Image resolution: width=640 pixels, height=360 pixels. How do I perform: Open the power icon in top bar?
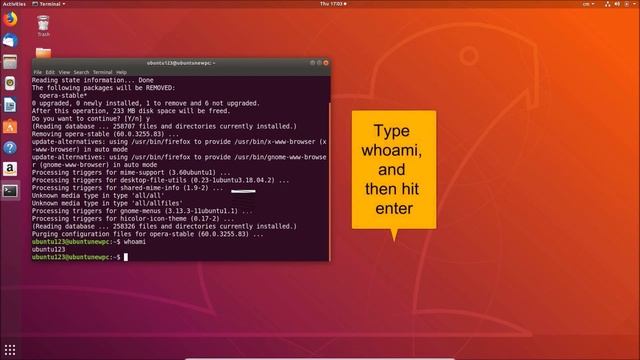(x=627, y=4)
